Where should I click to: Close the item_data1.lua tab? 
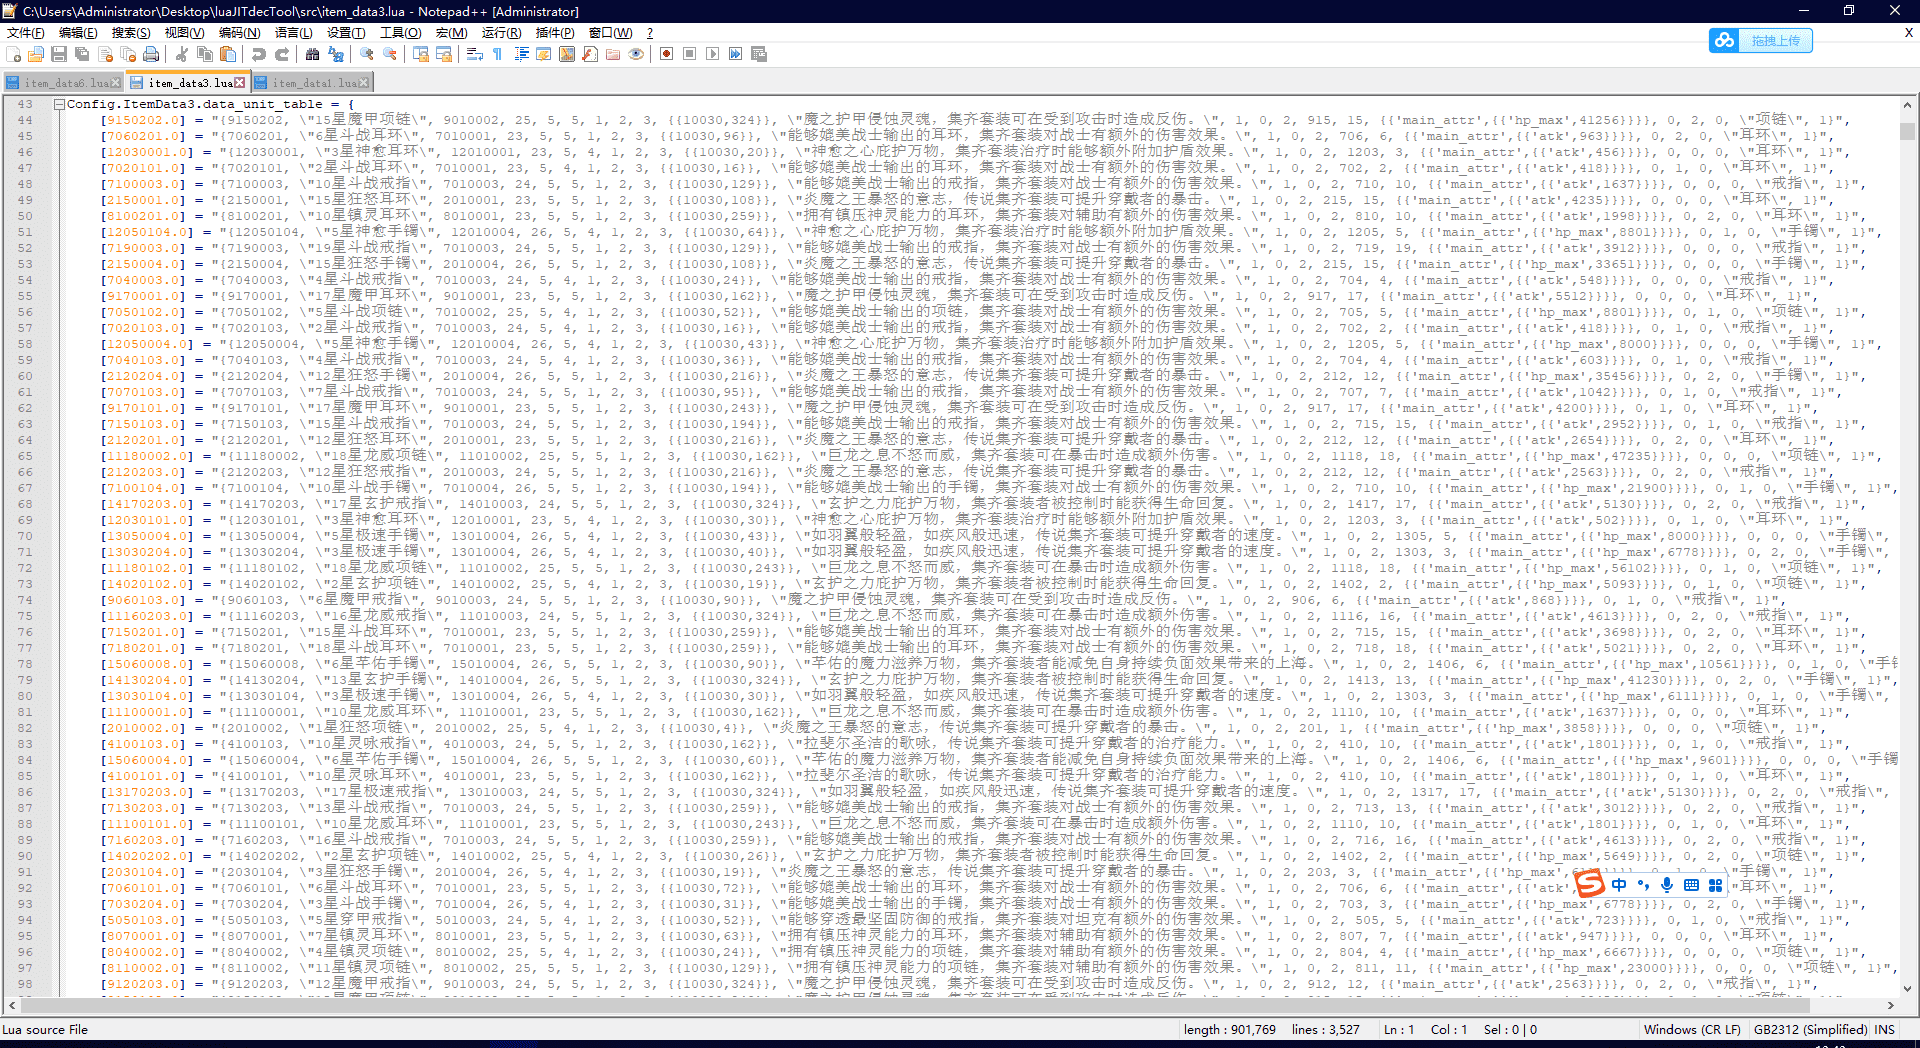pos(364,83)
